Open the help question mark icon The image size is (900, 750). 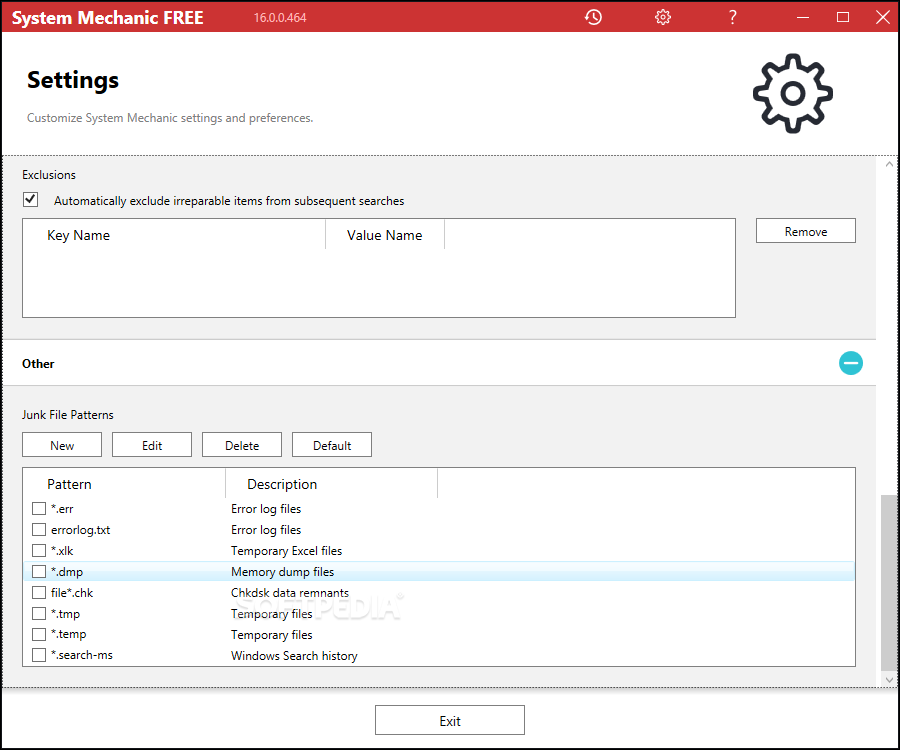coord(732,17)
